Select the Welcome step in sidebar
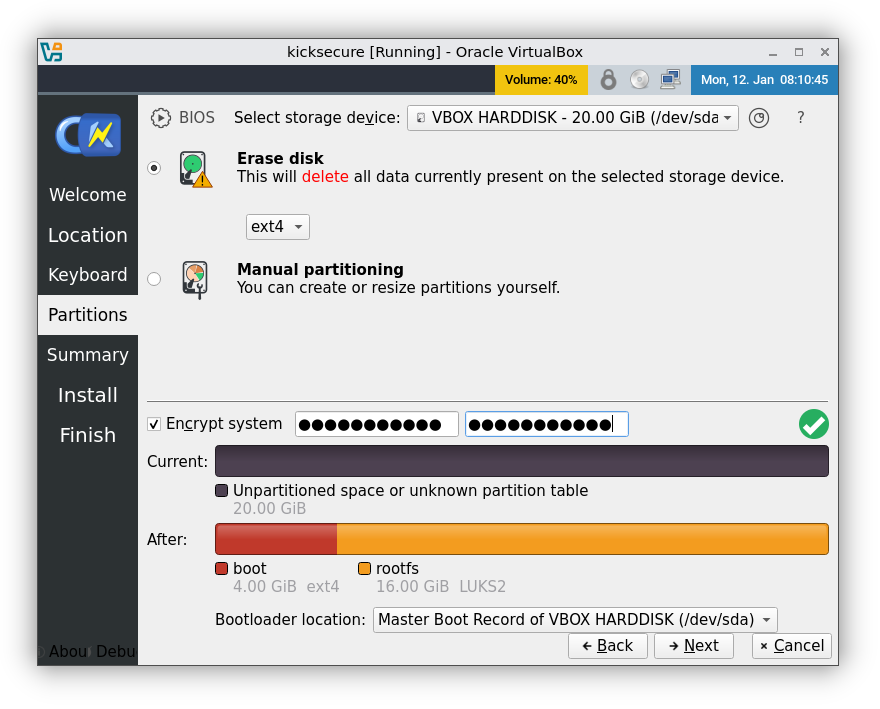Screen dimensions: 880x709 coord(87,195)
